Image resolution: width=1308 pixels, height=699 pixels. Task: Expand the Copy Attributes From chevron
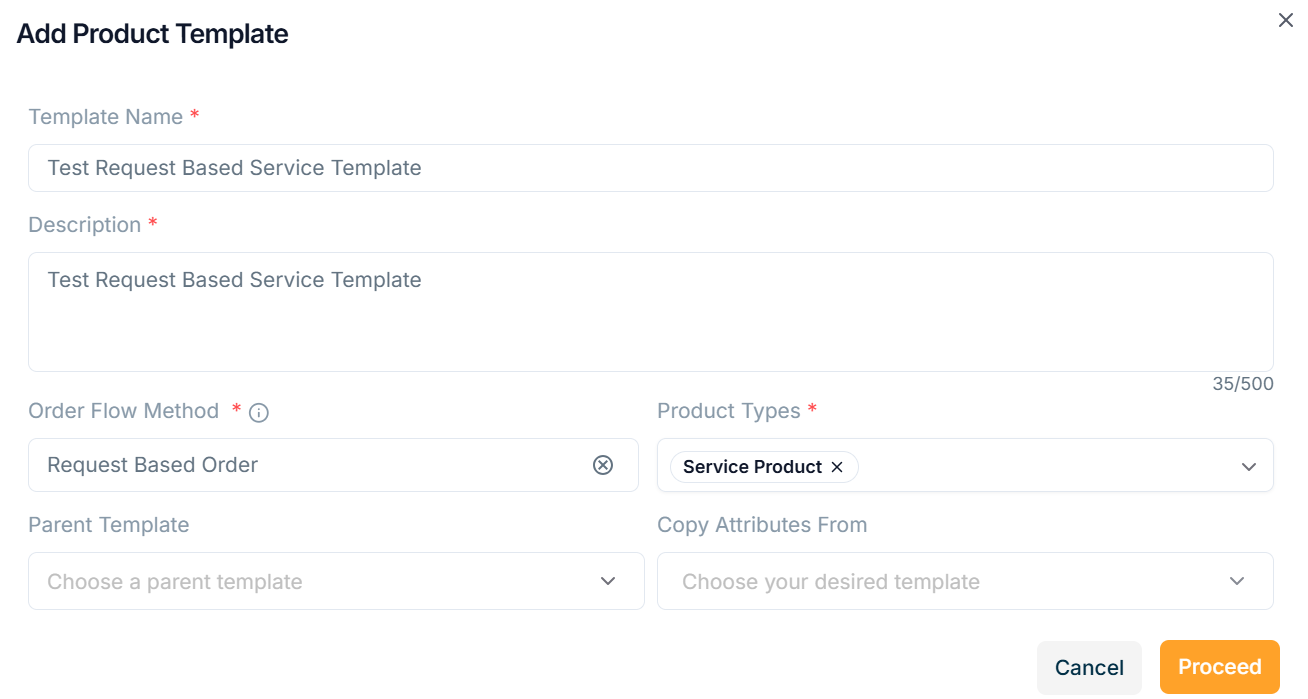(x=1237, y=581)
